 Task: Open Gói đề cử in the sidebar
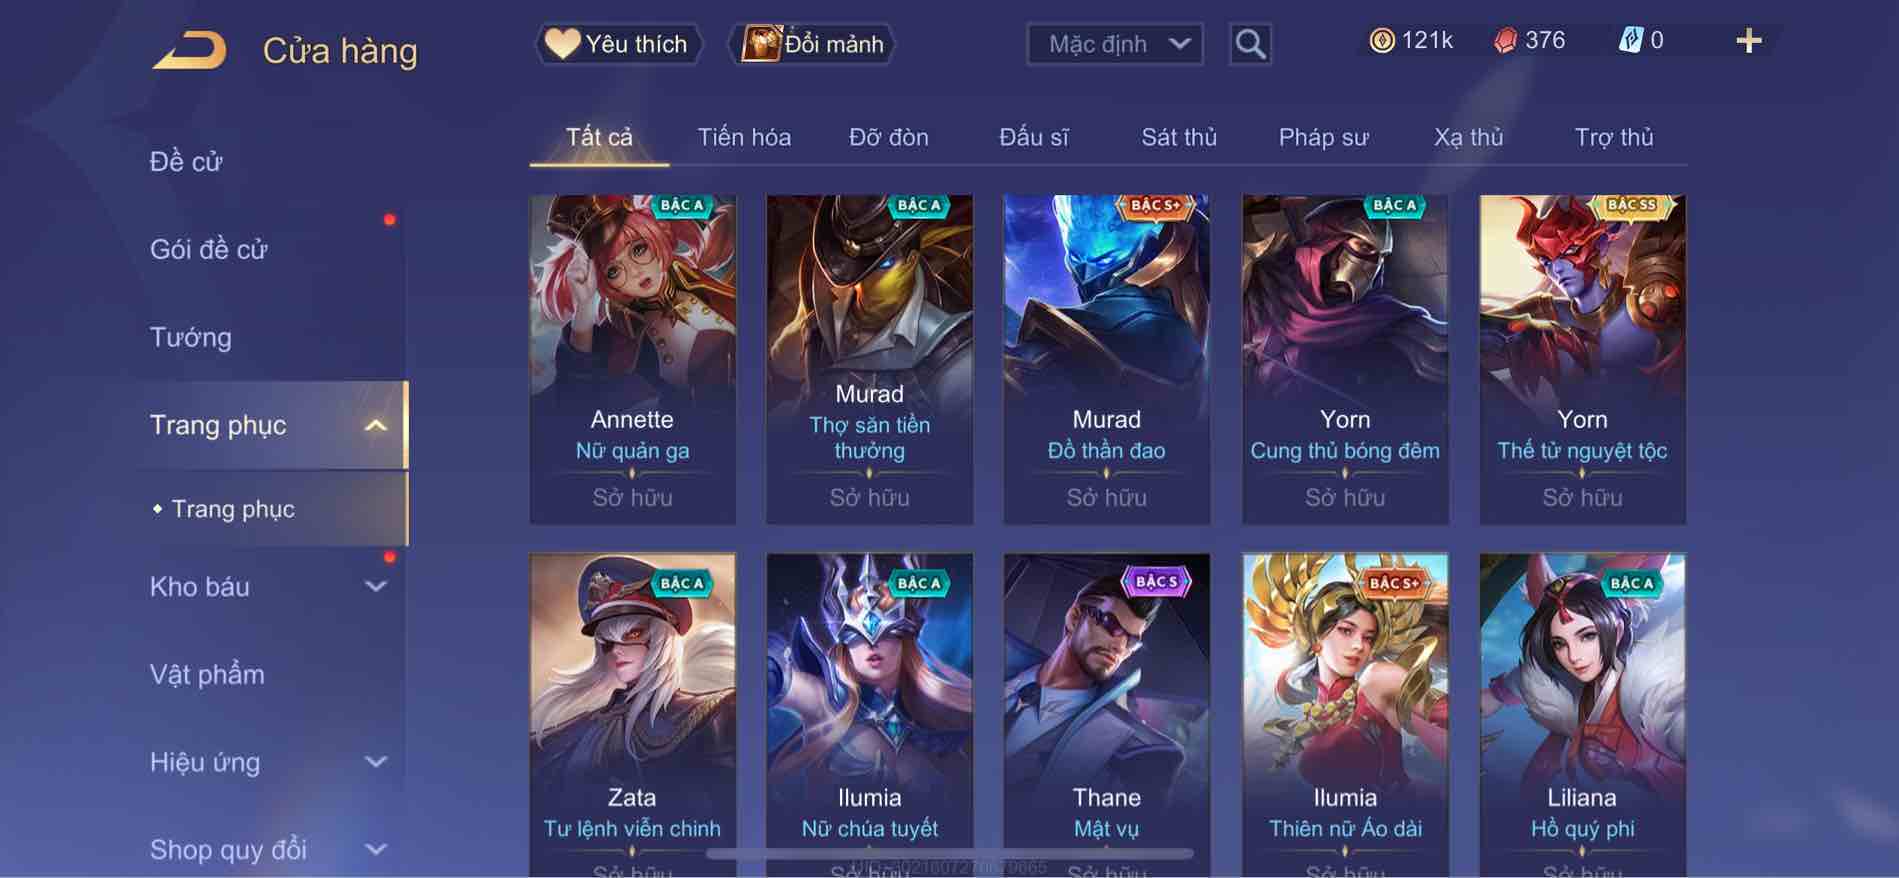point(208,249)
